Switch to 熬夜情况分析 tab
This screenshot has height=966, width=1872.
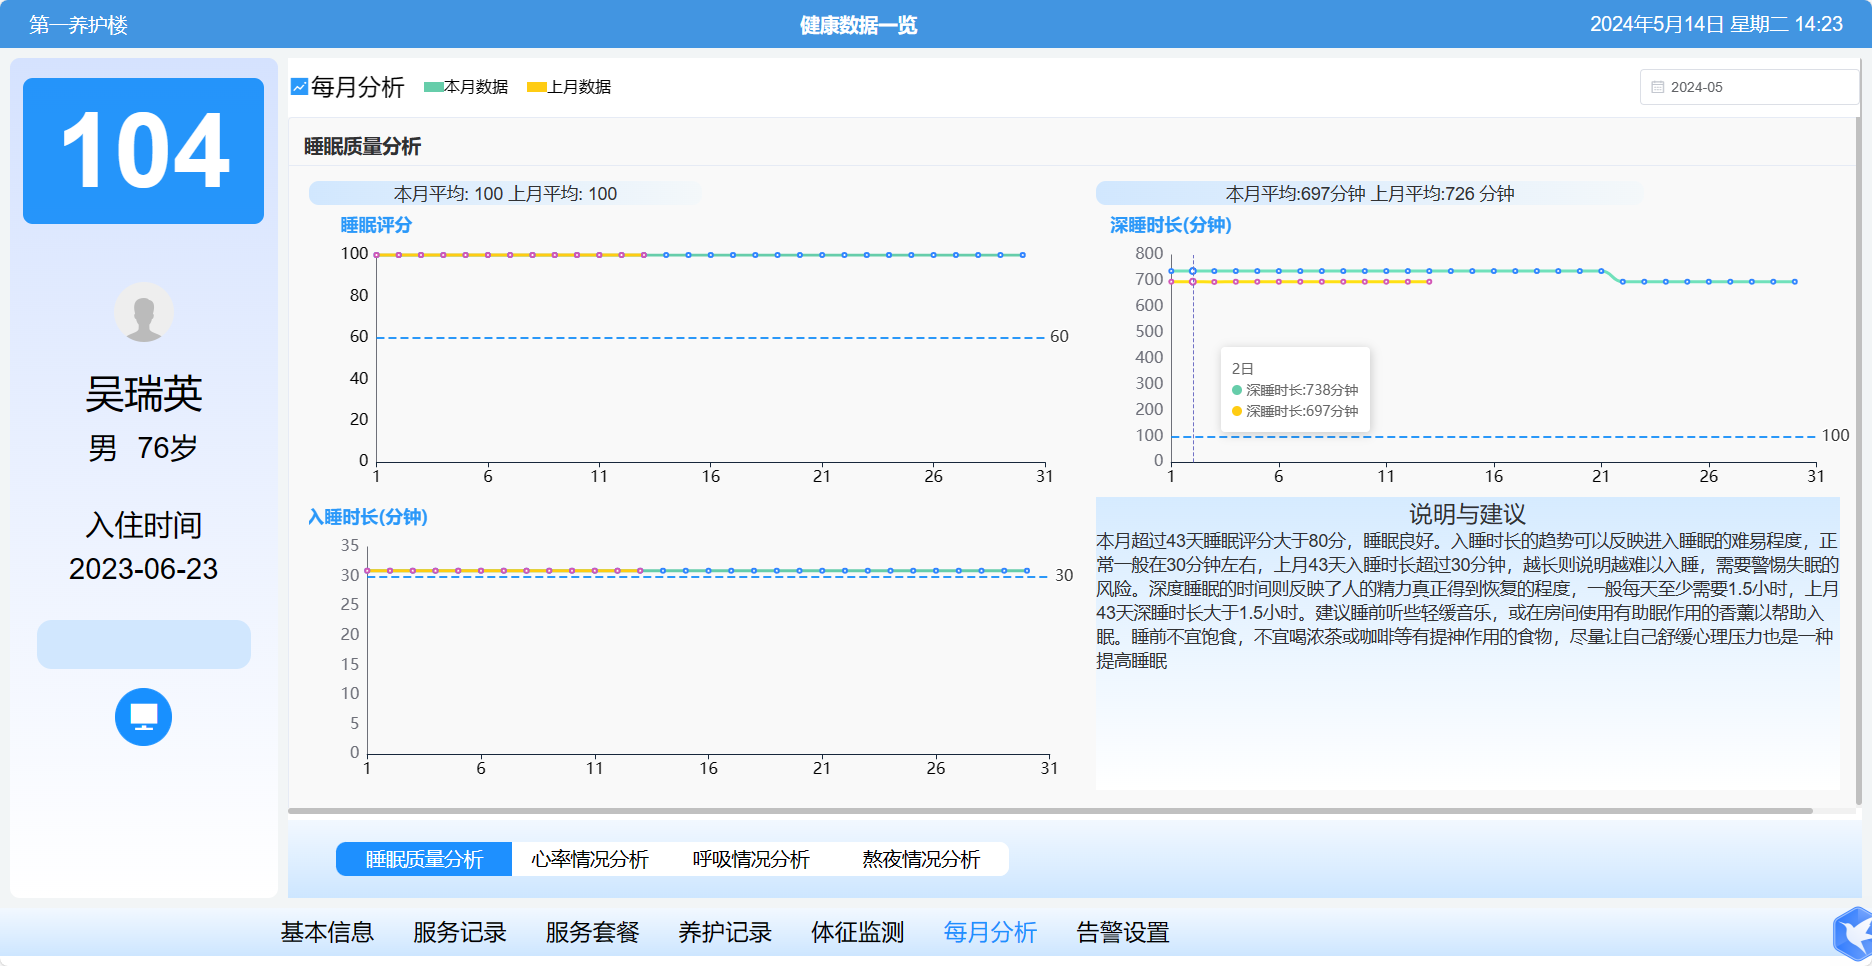(921, 859)
